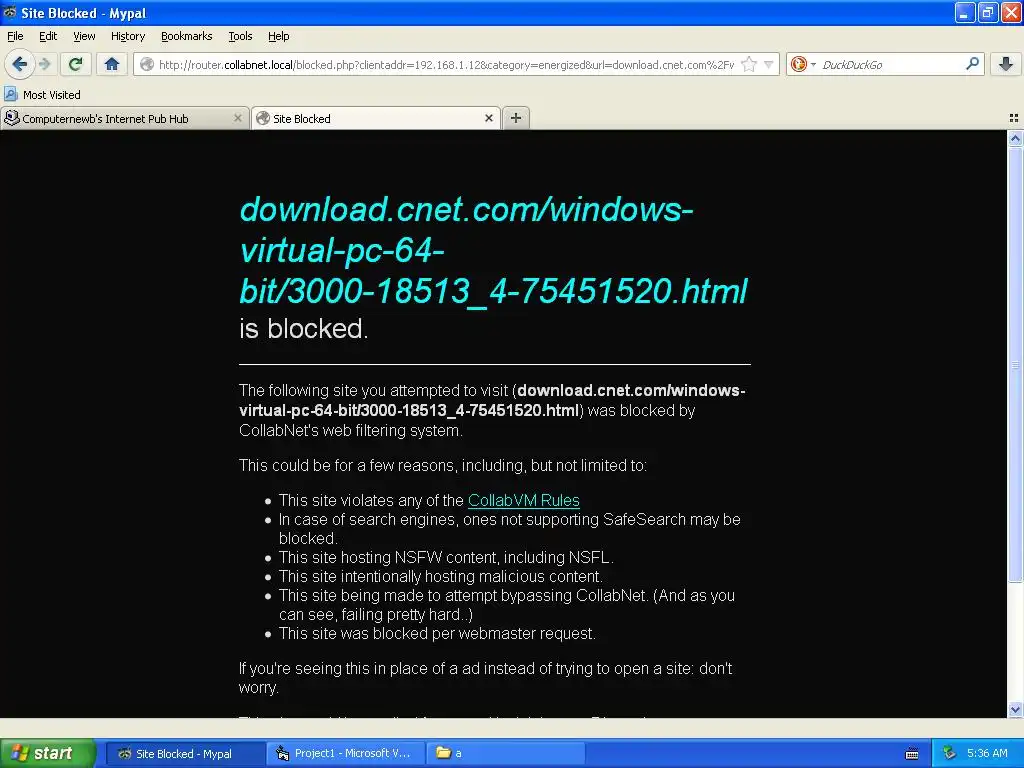Image resolution: width=1024 pixels, height=768 pixels.
Task: Open the View menu
Action: [84, 36]
